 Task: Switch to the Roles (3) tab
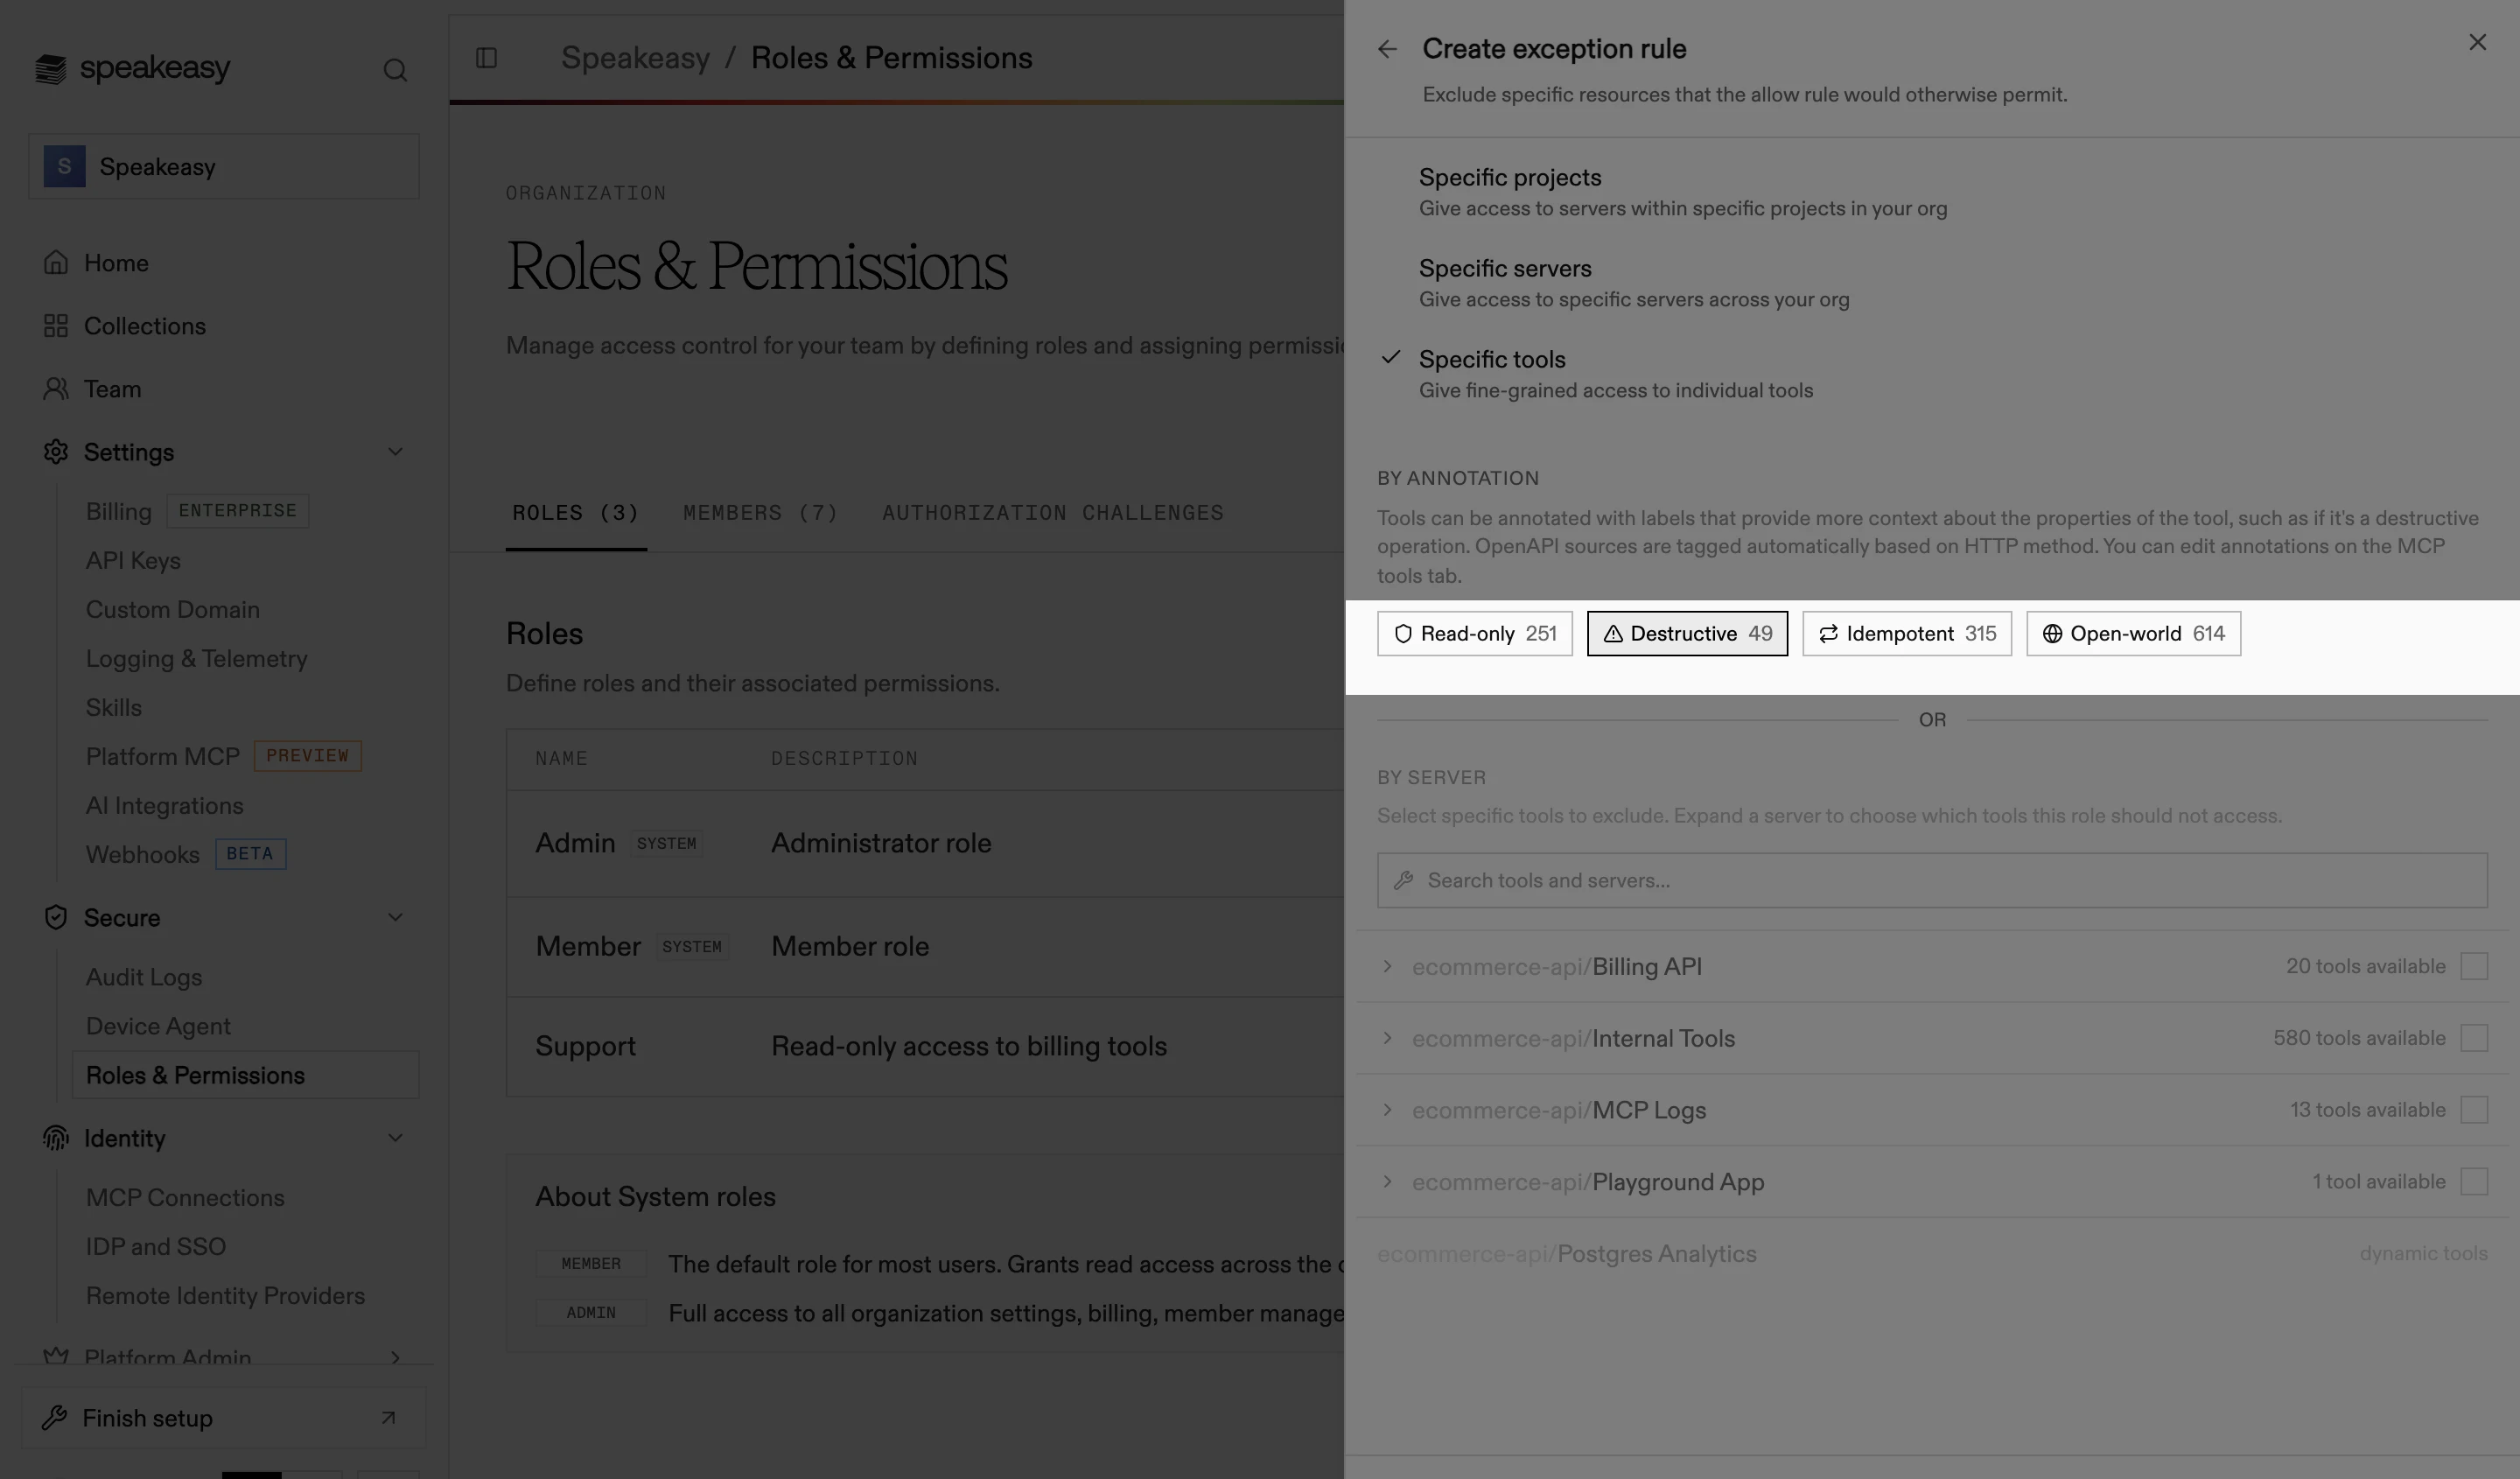576,513
